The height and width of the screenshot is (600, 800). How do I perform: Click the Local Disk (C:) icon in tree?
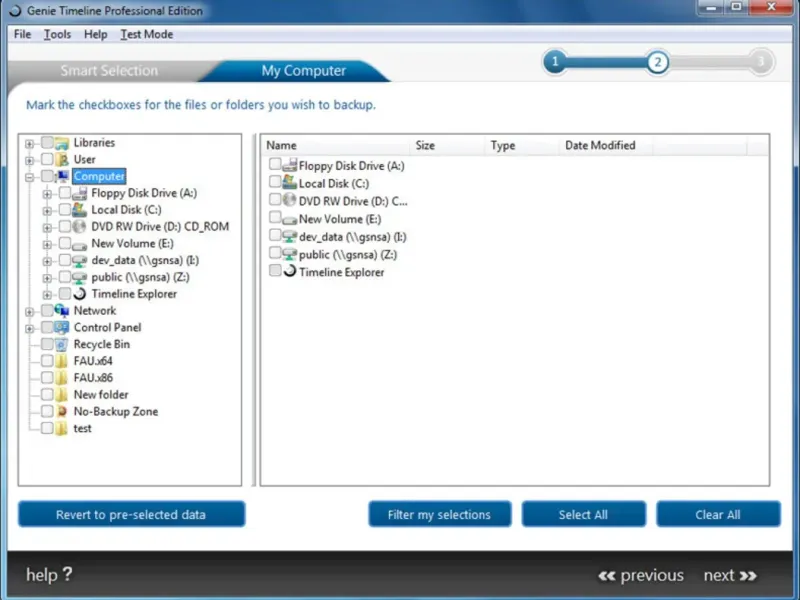(80, 210)
